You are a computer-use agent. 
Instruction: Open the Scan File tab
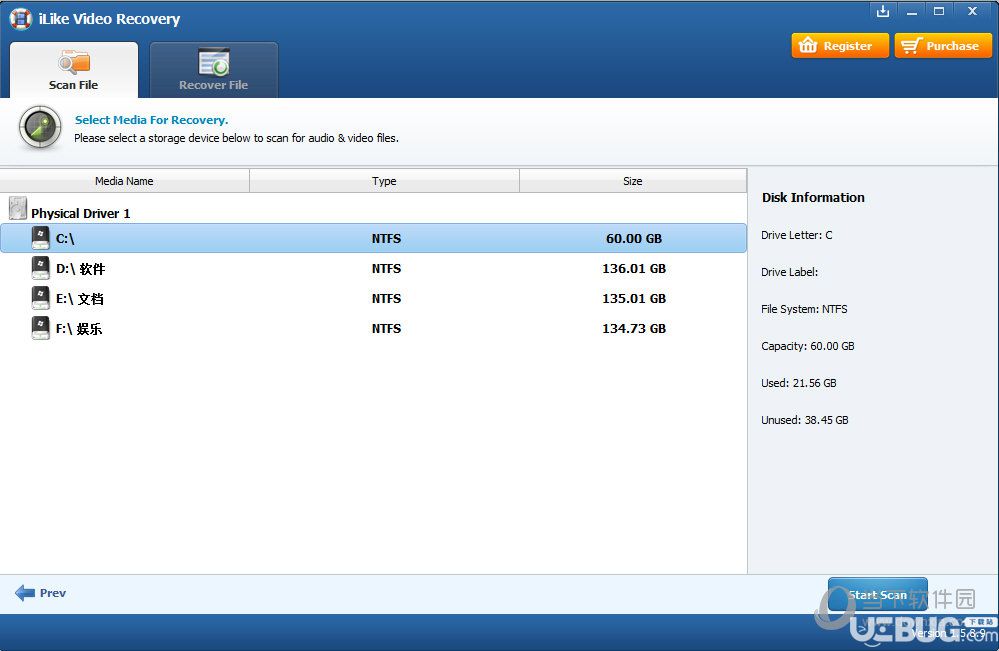click(74, 70)
